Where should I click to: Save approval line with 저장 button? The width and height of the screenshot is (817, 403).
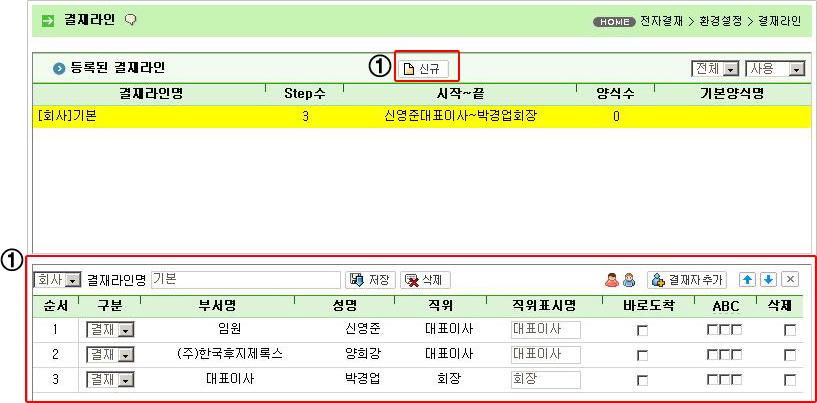pyautogui.click(x=370, y=280)
